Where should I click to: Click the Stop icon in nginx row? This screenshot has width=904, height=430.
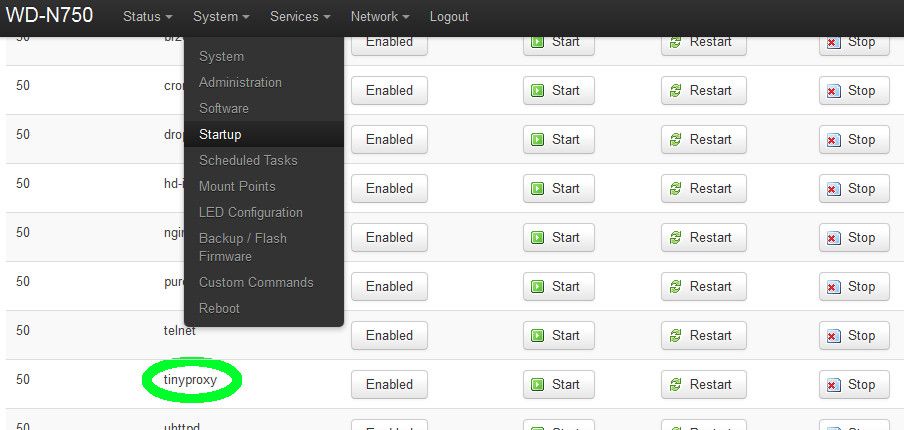click(834, 237)
